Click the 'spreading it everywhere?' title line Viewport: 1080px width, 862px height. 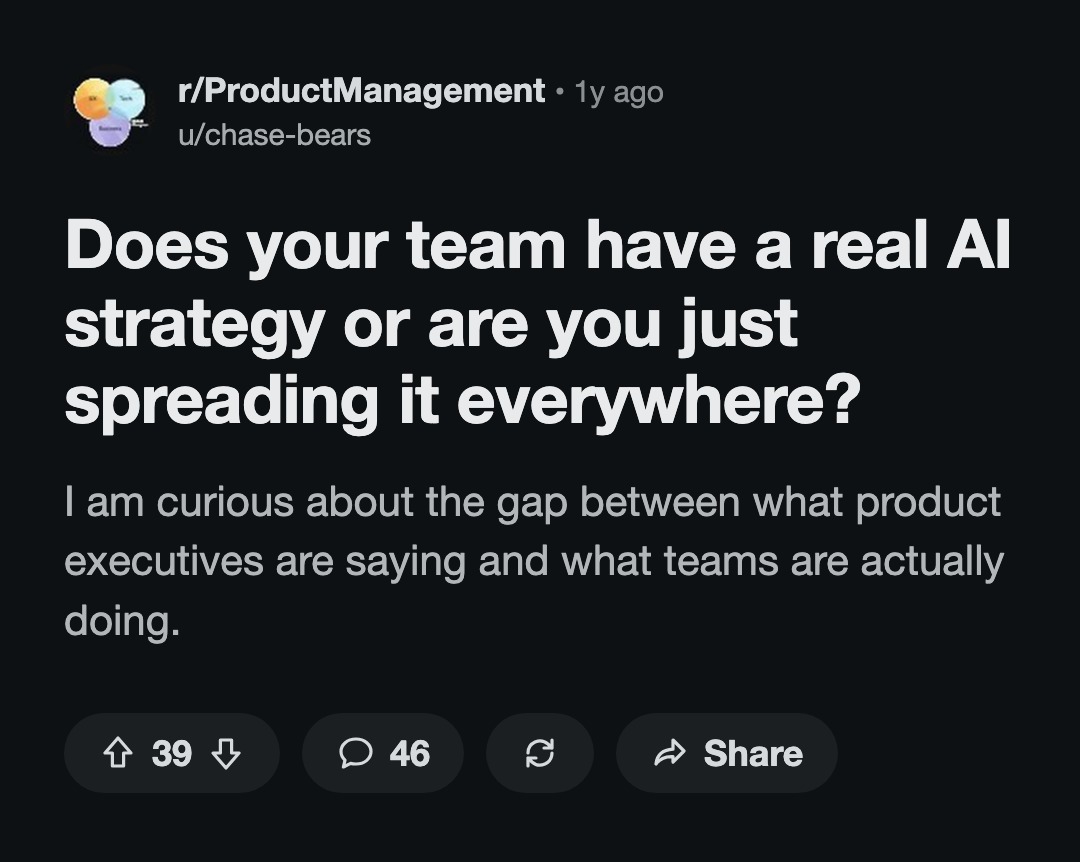pyautogui.click(x=462, y=401)
